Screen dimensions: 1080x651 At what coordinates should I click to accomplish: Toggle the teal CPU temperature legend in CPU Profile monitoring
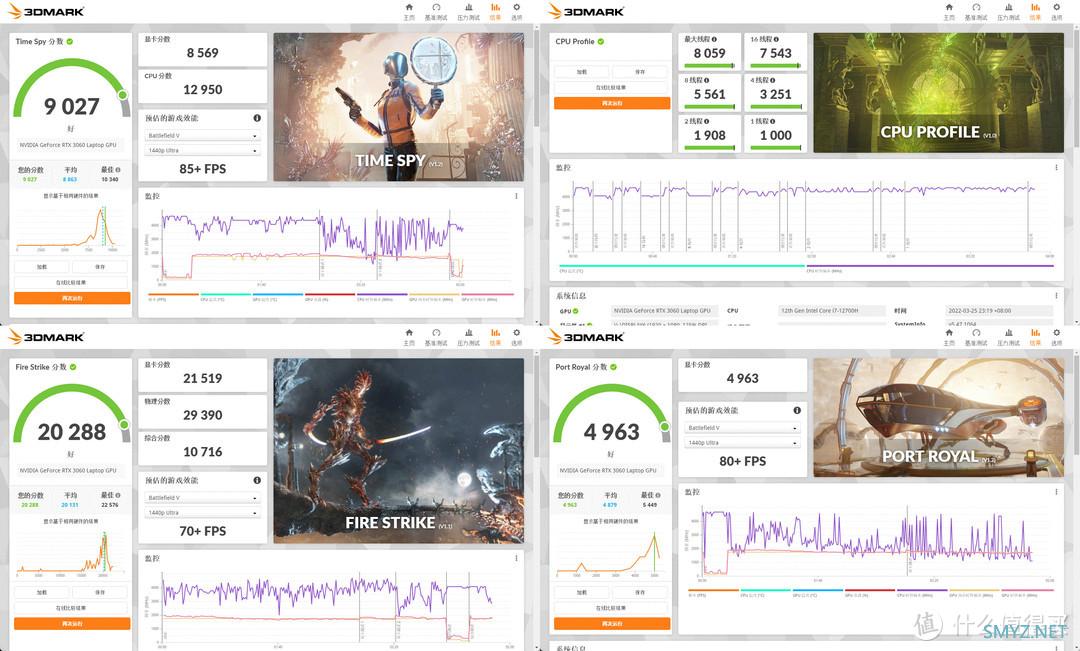pos(682,268)
